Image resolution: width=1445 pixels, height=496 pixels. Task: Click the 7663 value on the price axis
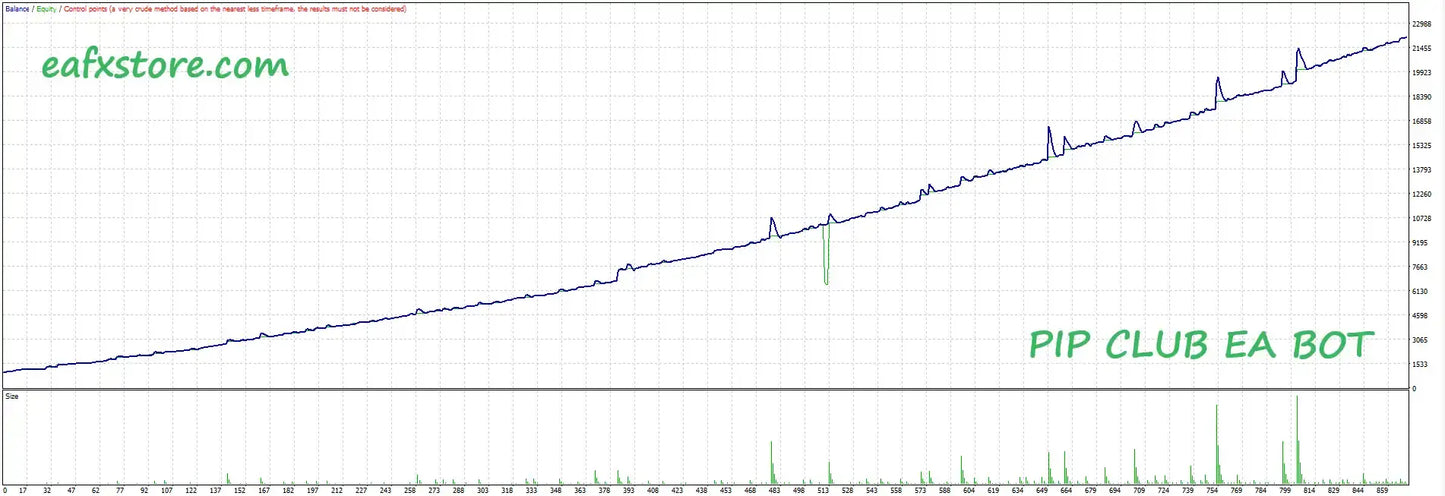1420,268
